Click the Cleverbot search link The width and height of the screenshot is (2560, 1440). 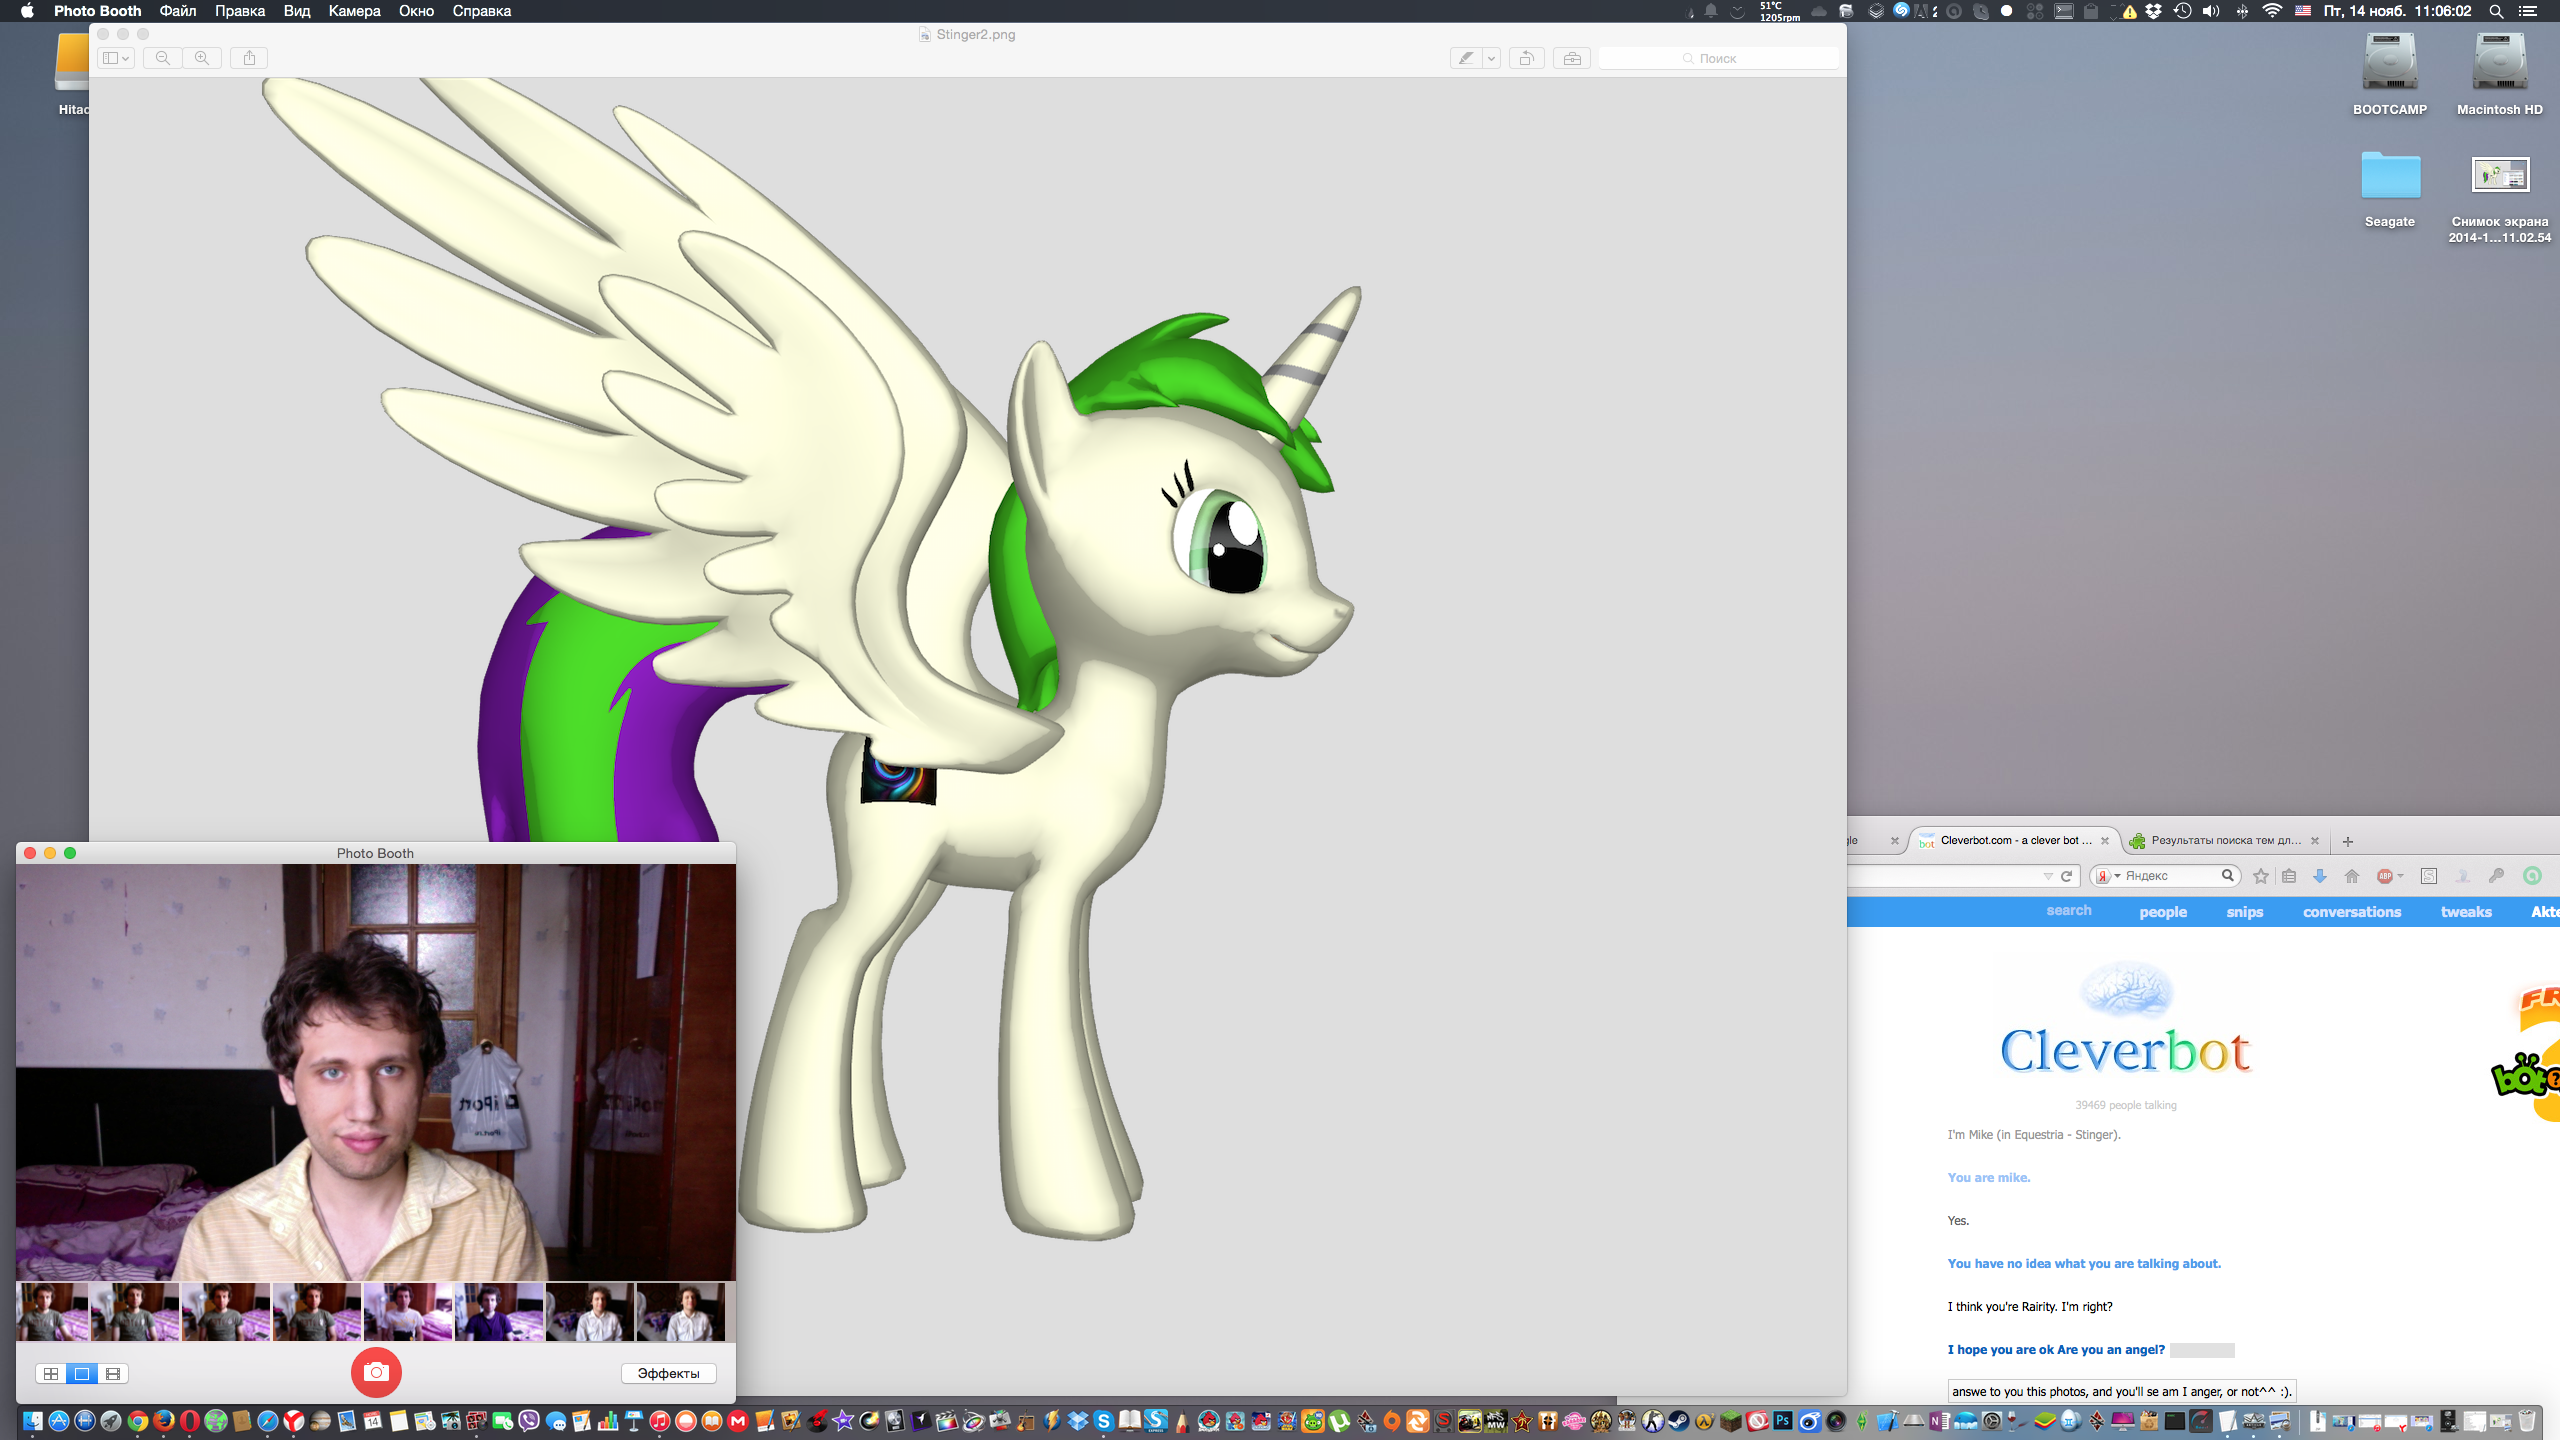click(x=2068, y=911)
